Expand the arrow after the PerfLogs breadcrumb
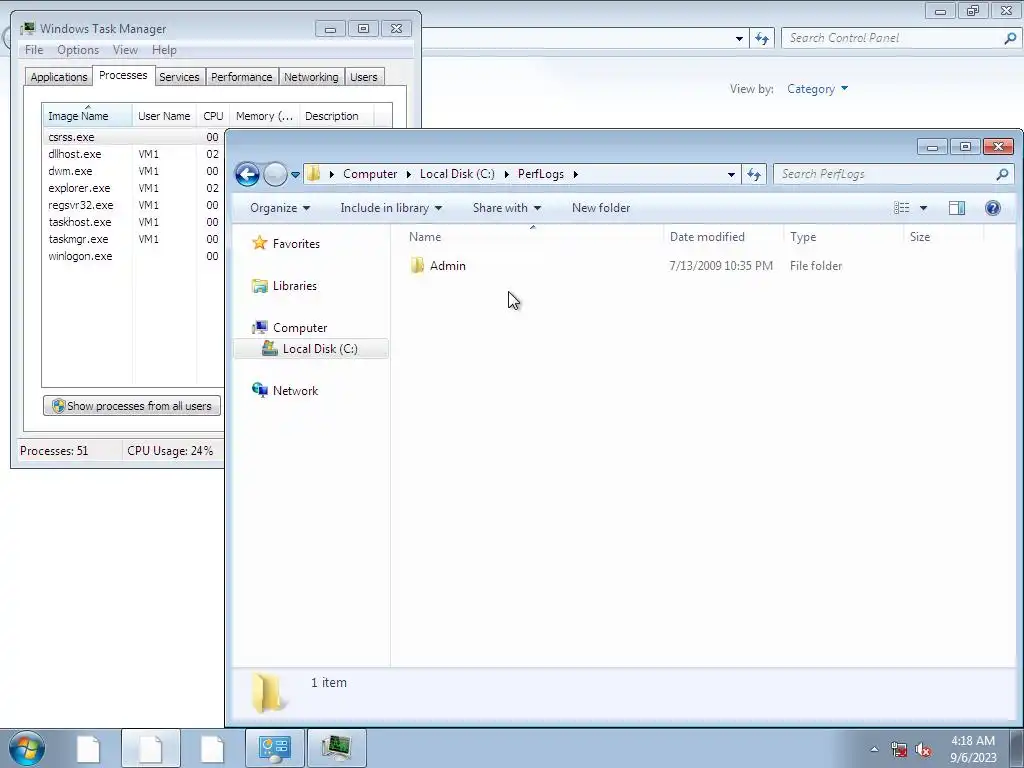Screen dimensions: 1024x768 pos(575,174)
